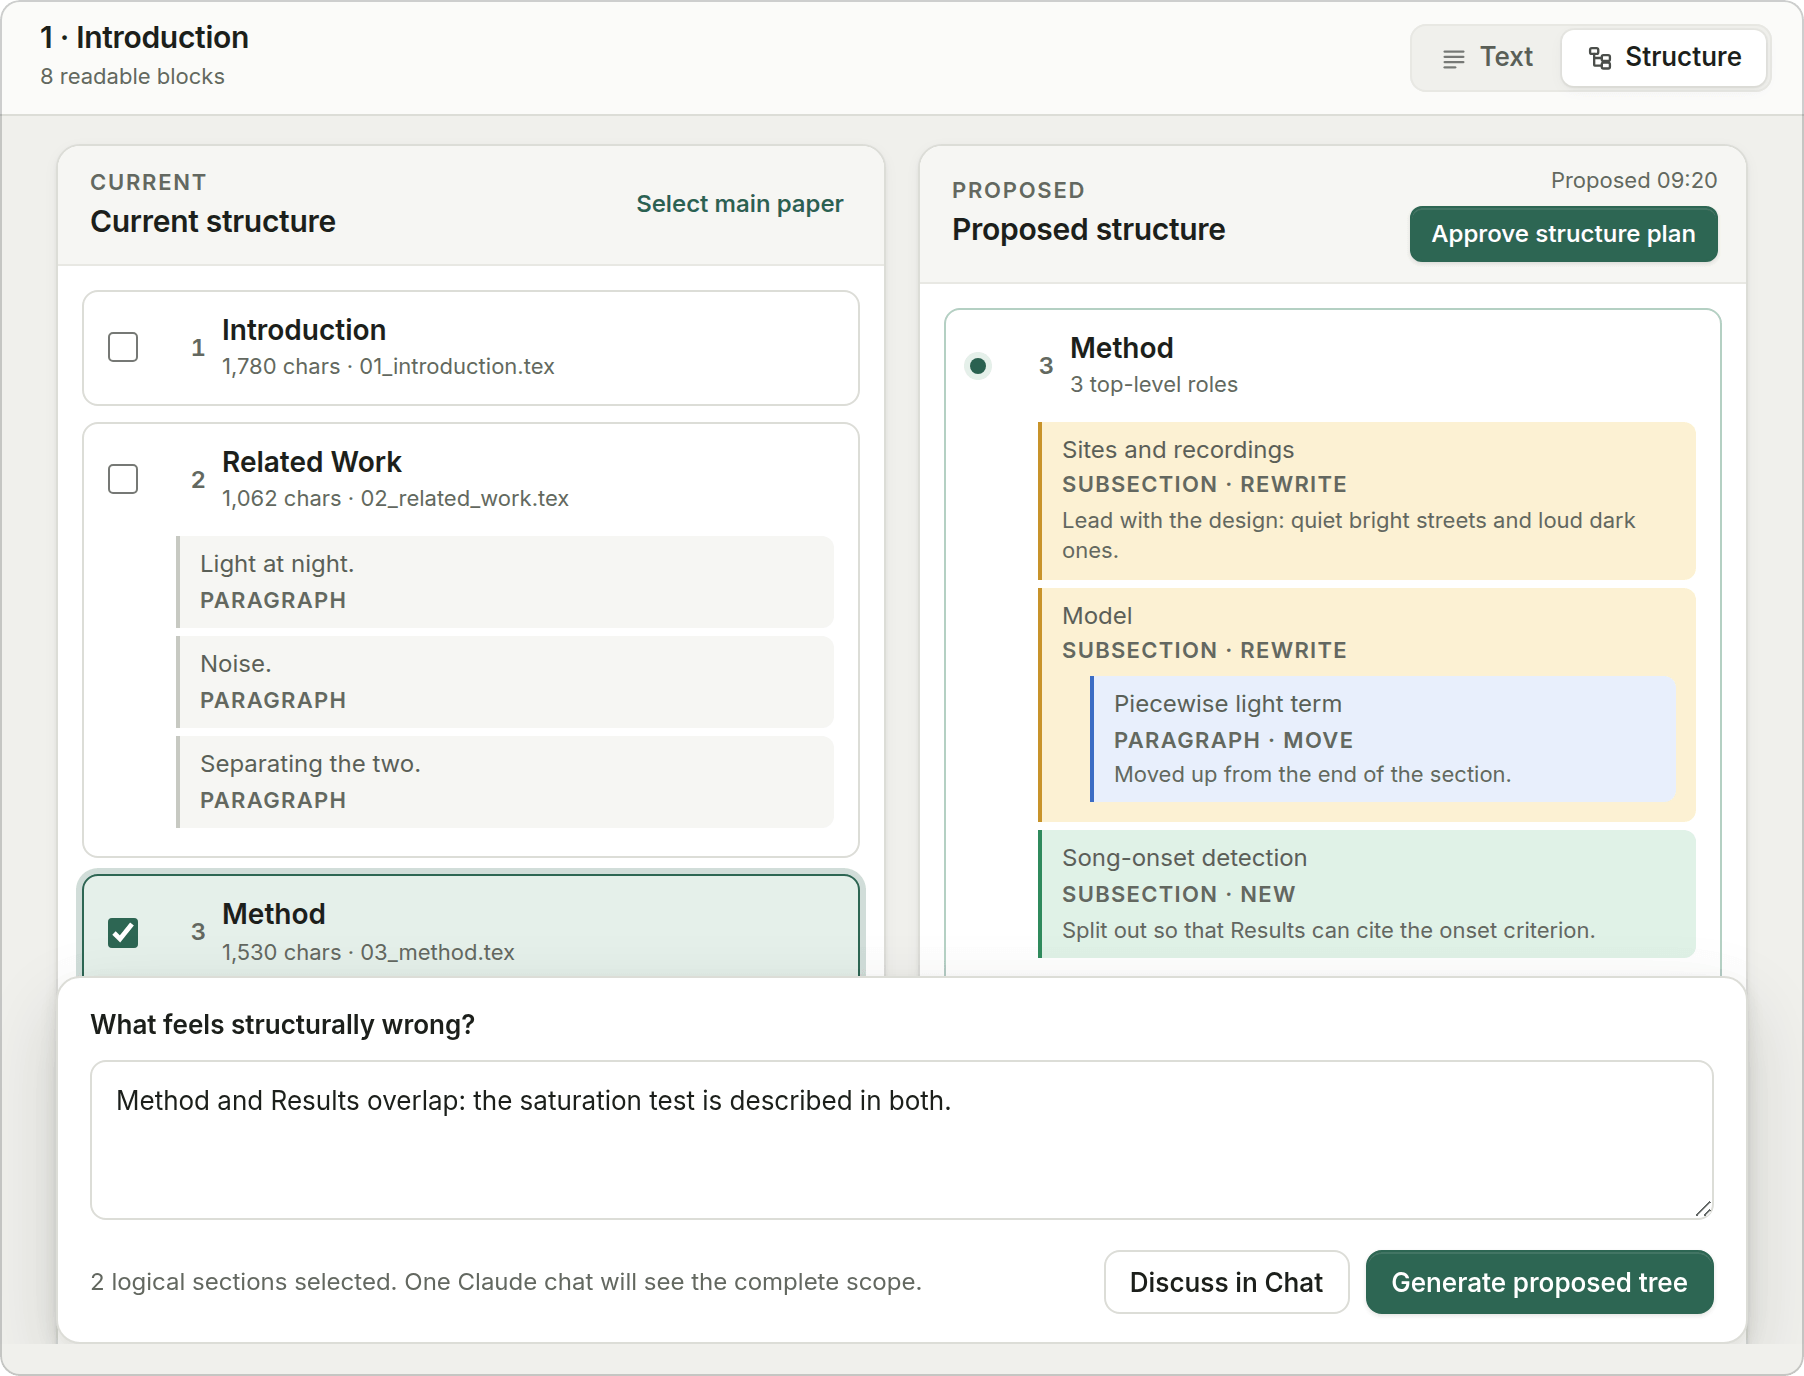
Task: Open Song-onset detection subsection card
Action: (x=1367, y=894)
